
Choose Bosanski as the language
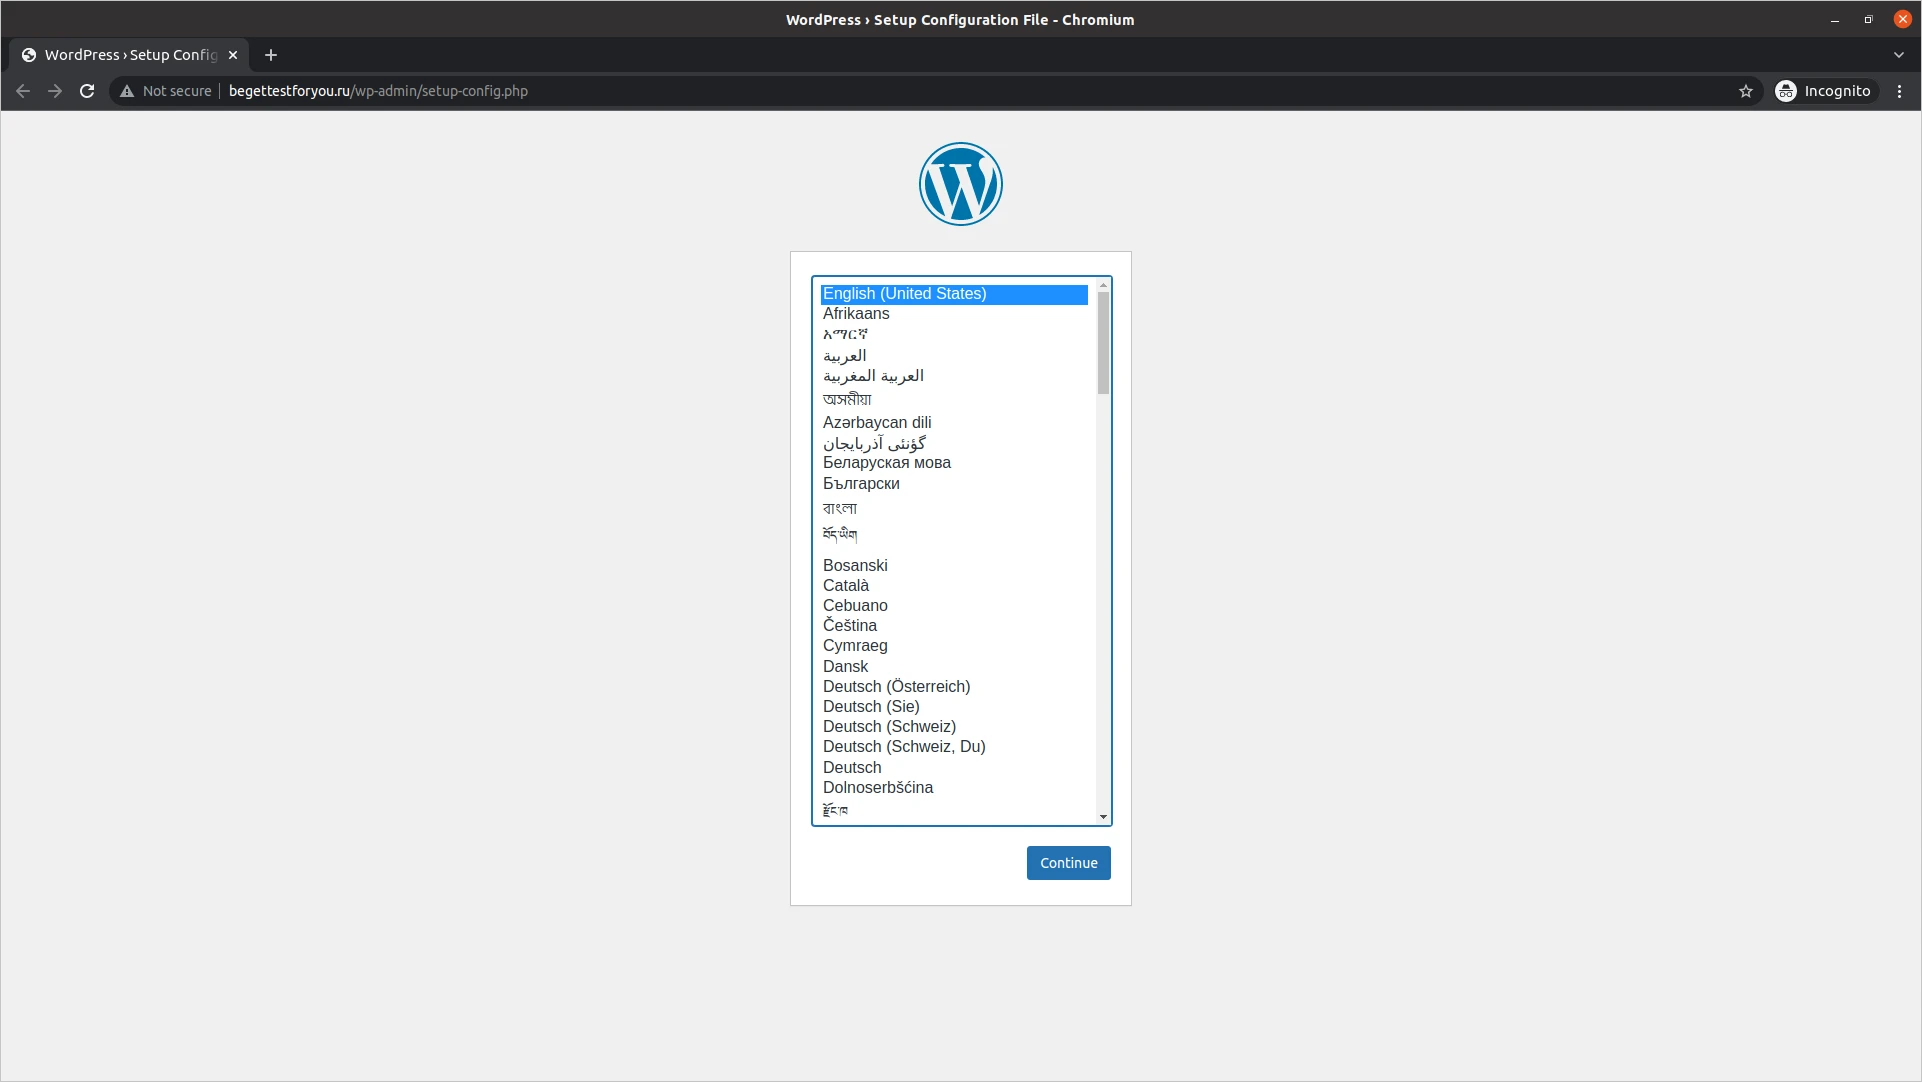855,565
